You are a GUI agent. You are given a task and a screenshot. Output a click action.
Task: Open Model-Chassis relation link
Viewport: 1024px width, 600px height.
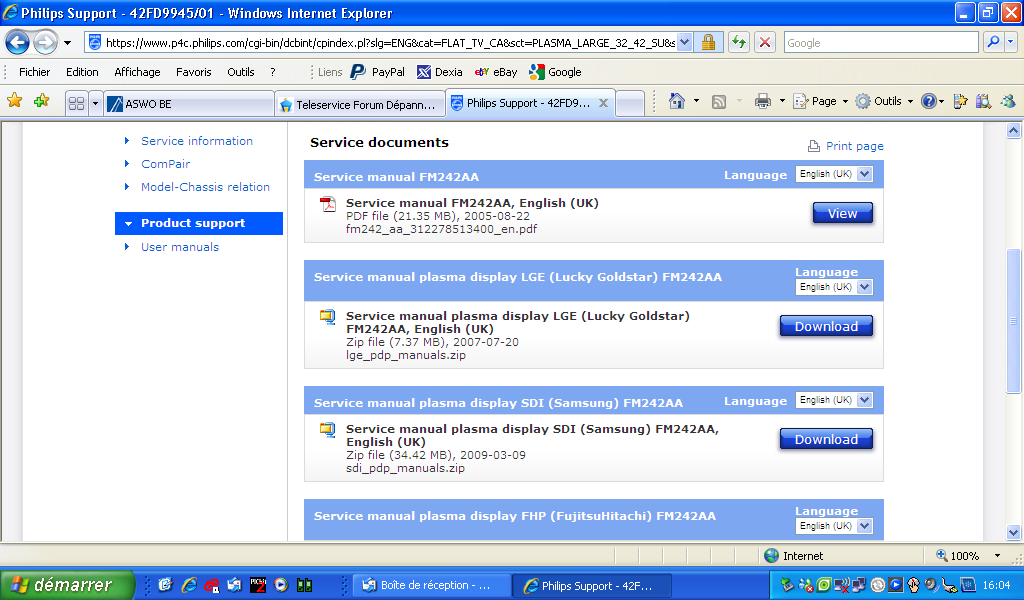click(205, 187)
